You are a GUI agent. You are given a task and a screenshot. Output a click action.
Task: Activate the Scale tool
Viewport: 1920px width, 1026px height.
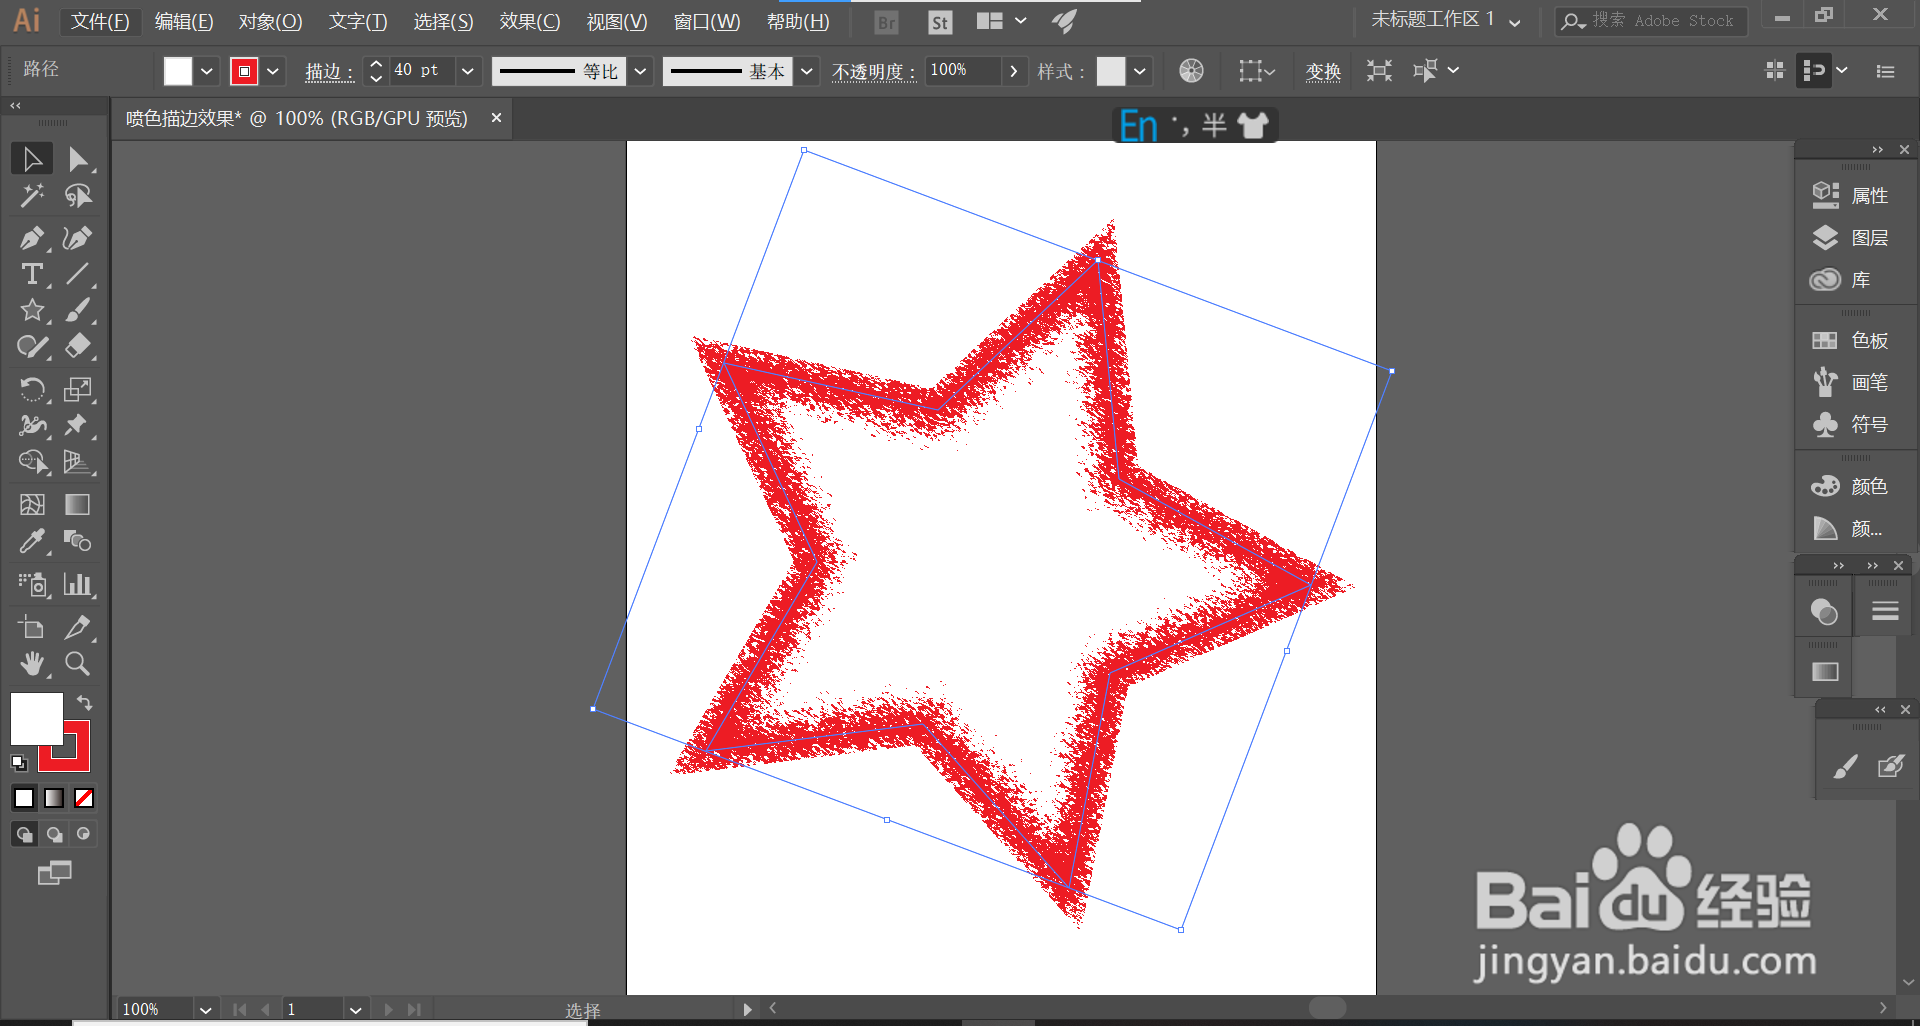point(78,389)
